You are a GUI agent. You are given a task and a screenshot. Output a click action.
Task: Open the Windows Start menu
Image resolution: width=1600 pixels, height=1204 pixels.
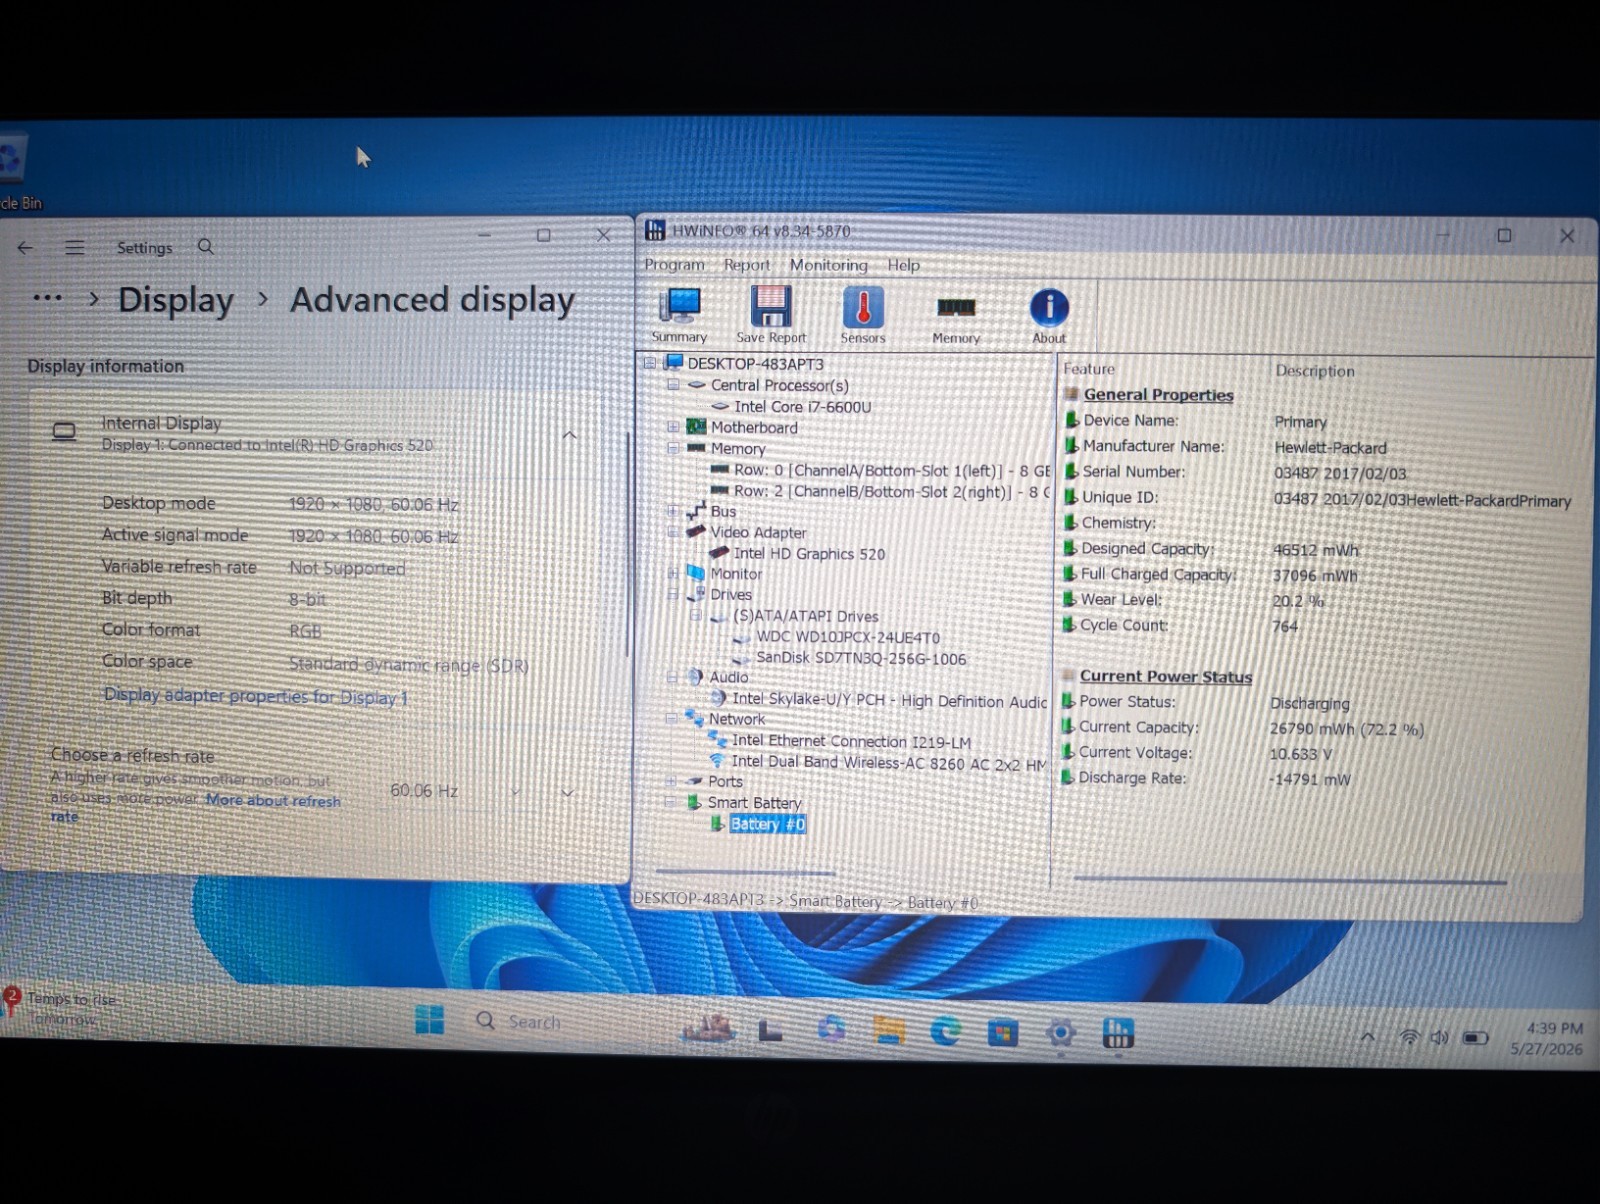pyautogui.click(x=430, y=1020)
